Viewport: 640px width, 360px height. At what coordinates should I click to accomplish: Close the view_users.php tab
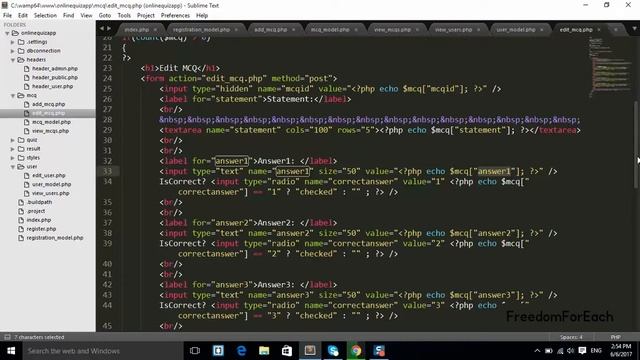point(479,30)
